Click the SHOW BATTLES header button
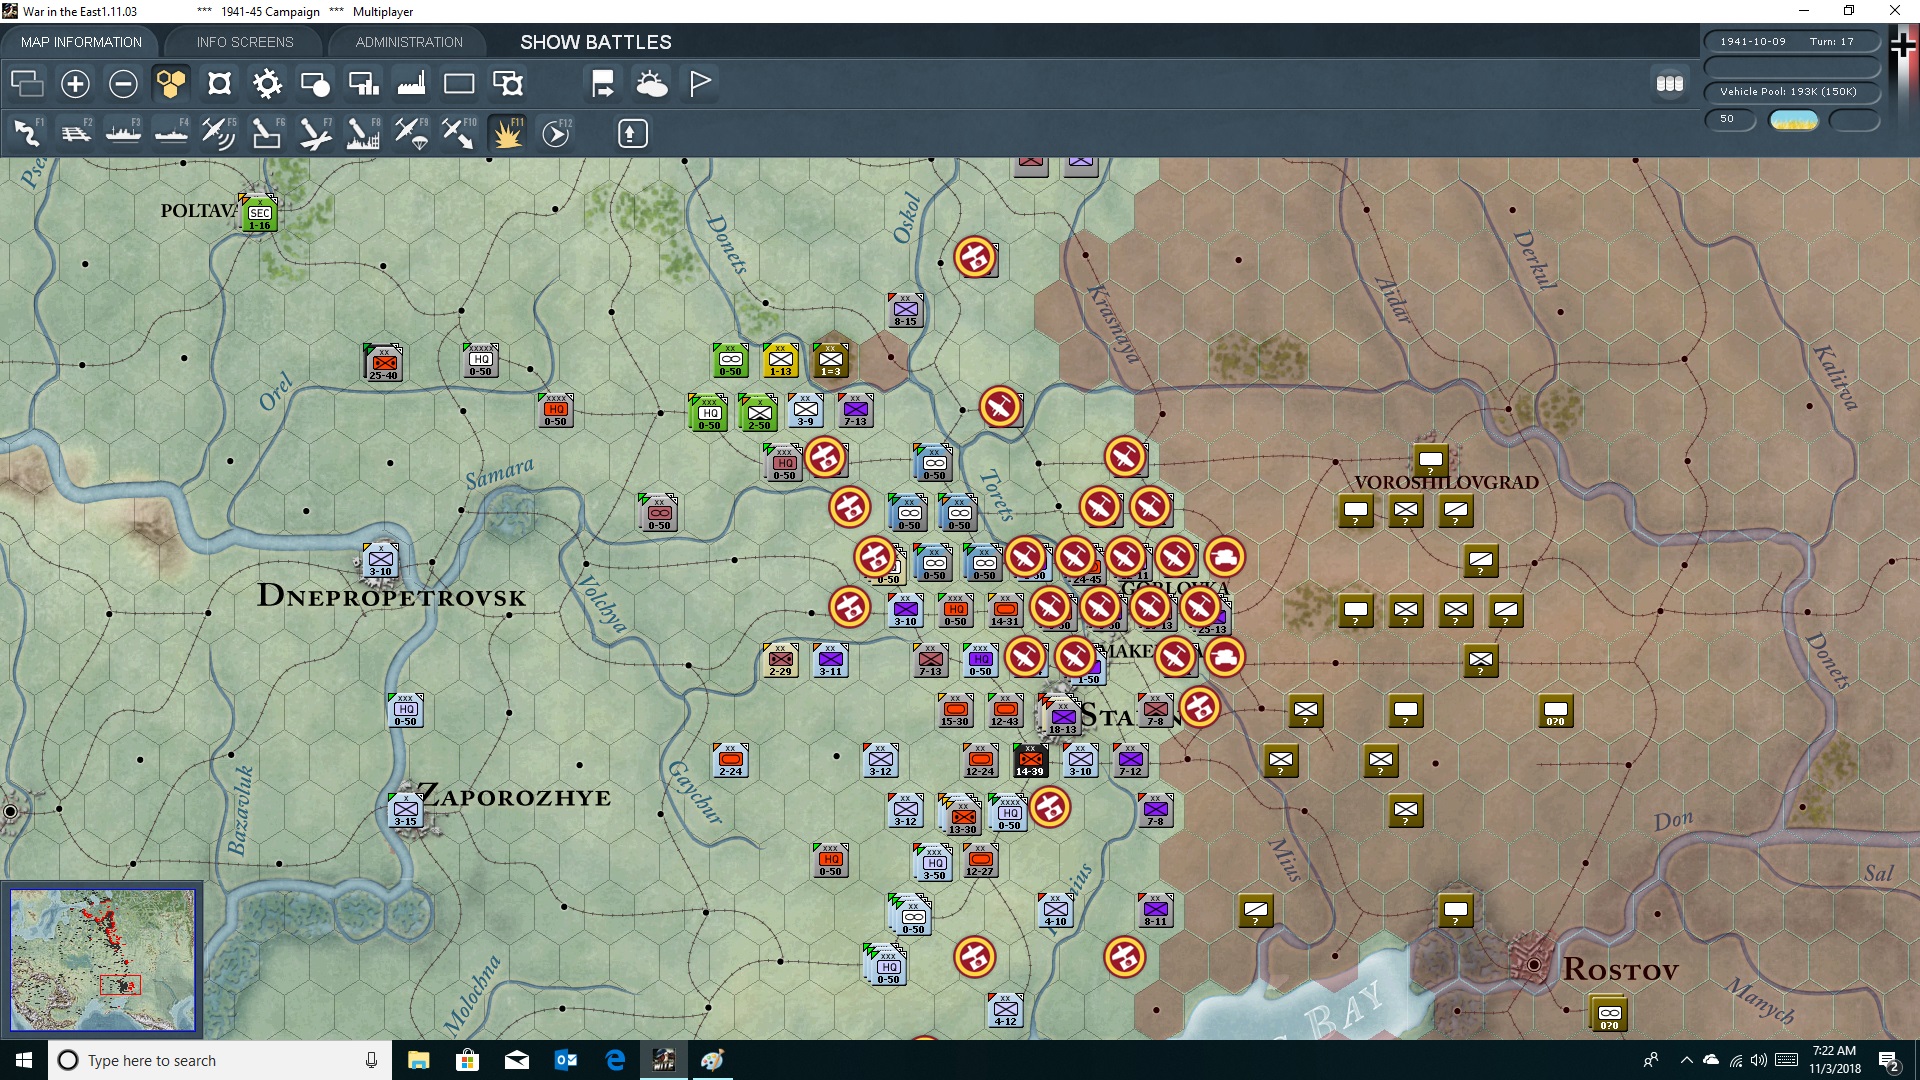 (594, 42)
